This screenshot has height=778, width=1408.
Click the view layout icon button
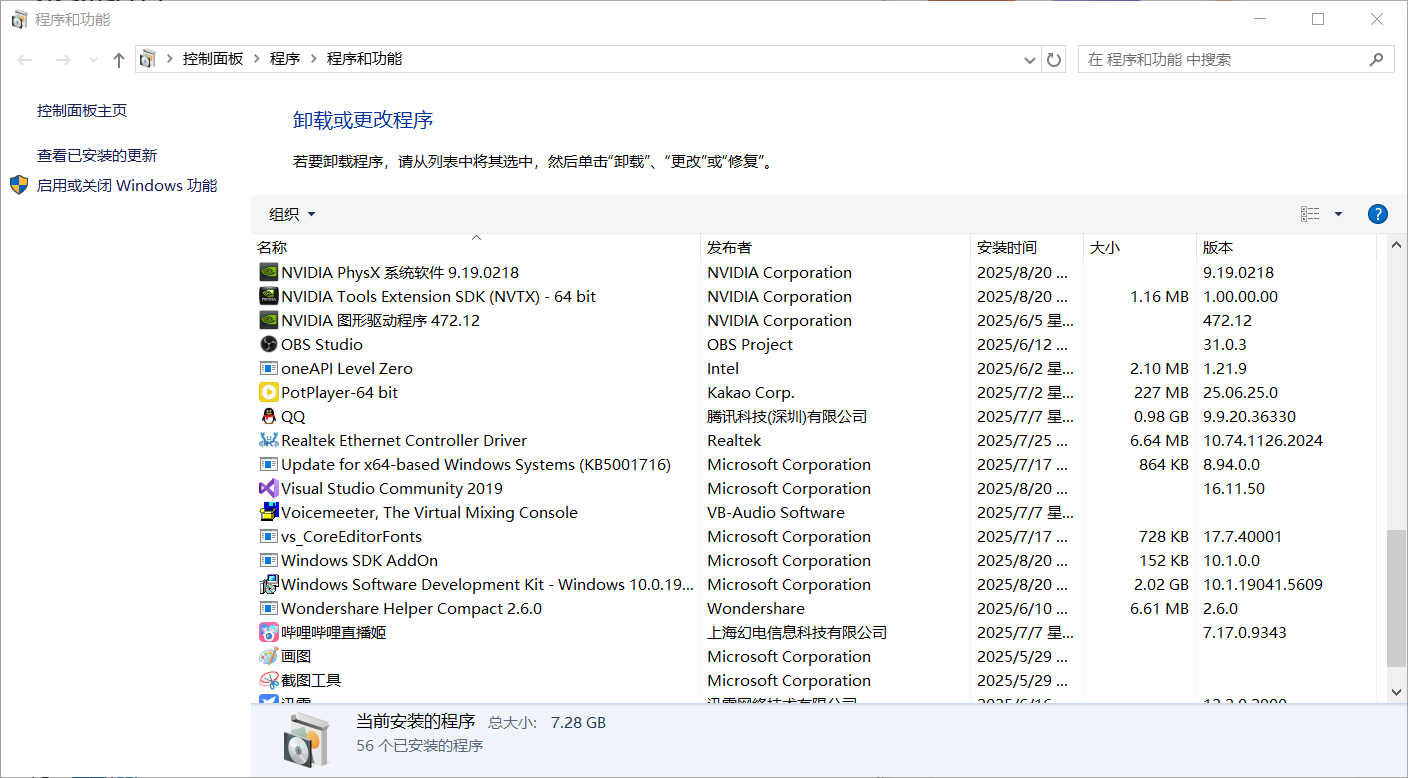[1310, 214]
